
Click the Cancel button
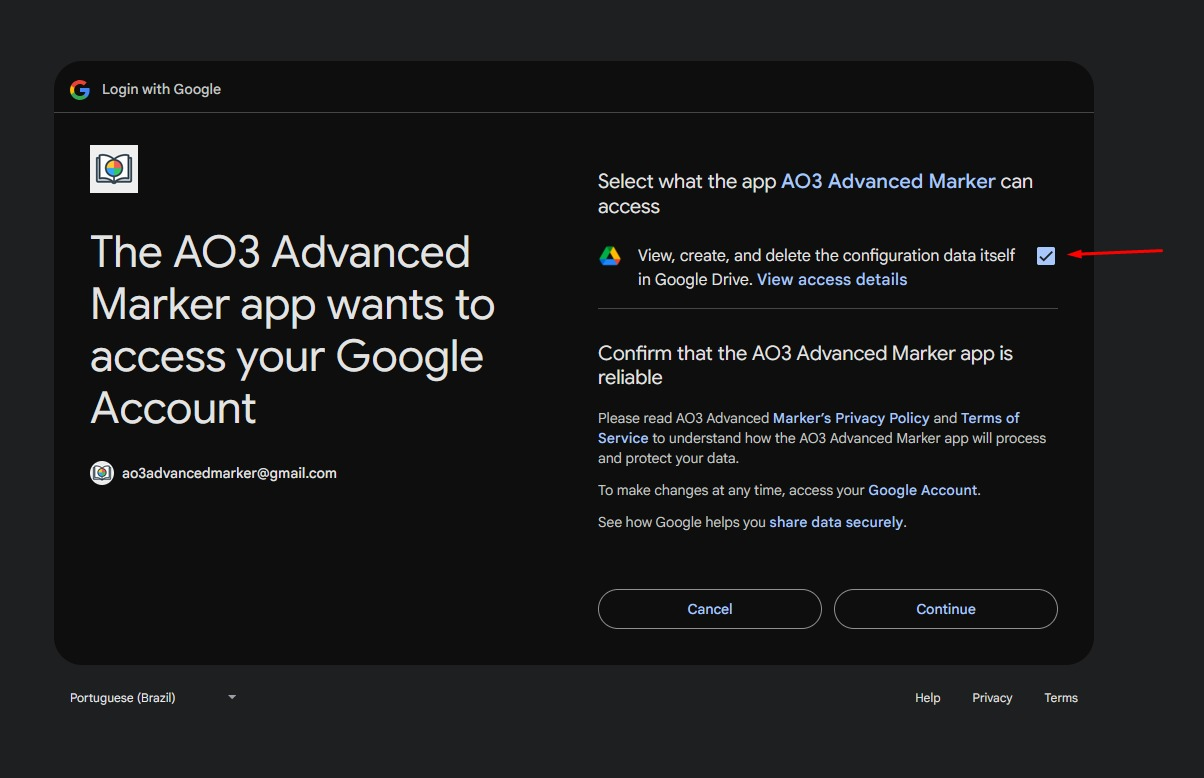[710, 609]
